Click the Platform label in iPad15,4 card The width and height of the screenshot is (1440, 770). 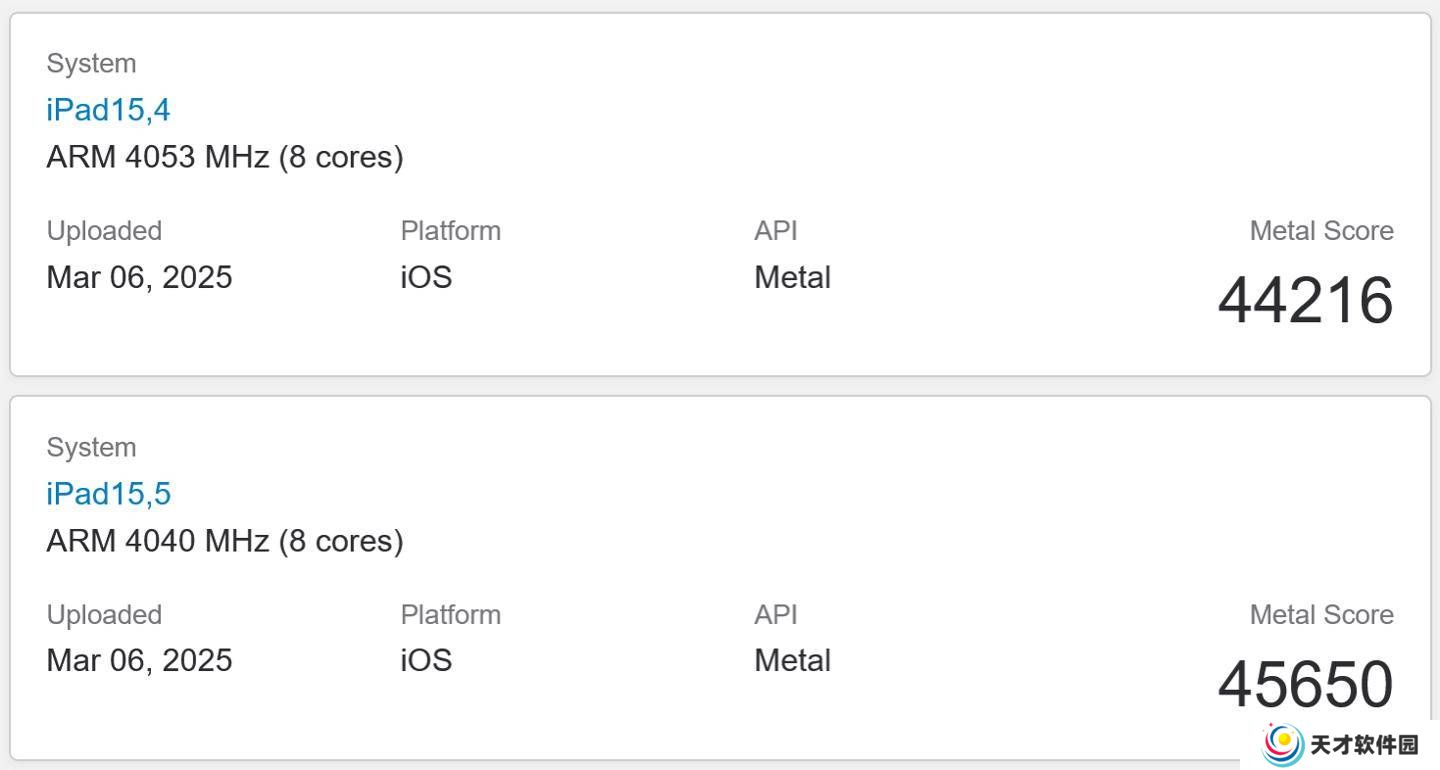(450, 231)
